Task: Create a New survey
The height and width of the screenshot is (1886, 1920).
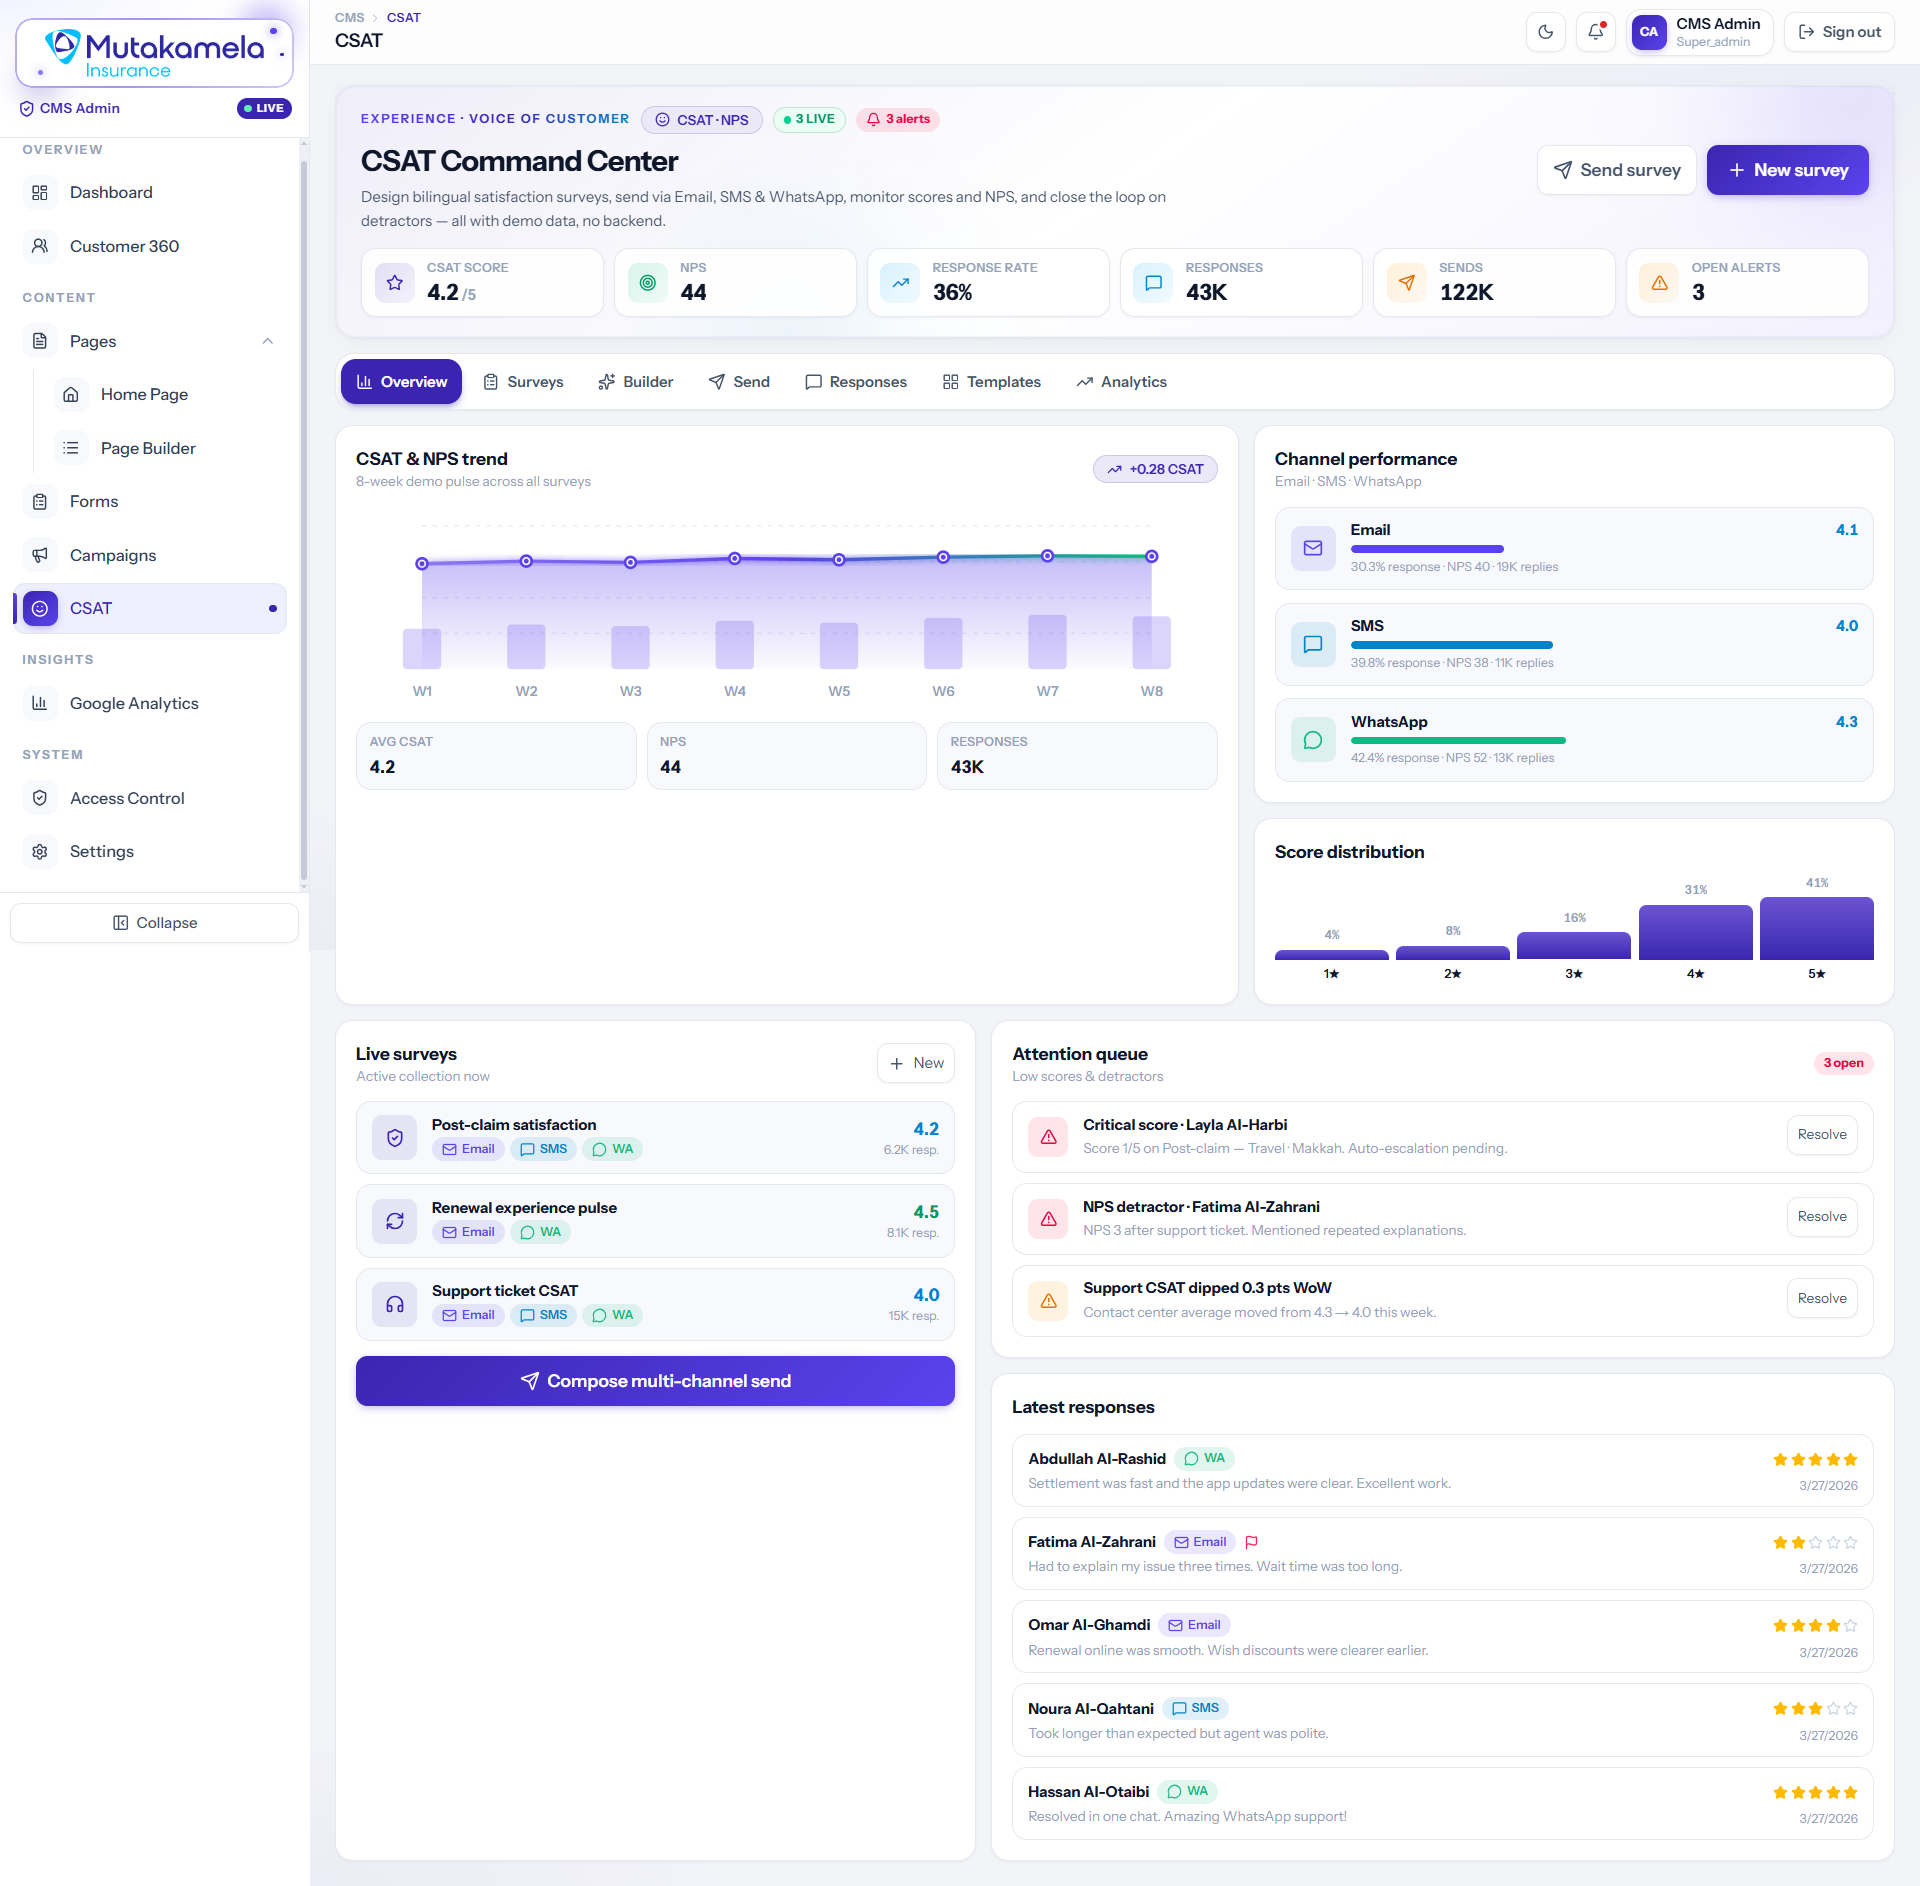Action: point(1787,170)
